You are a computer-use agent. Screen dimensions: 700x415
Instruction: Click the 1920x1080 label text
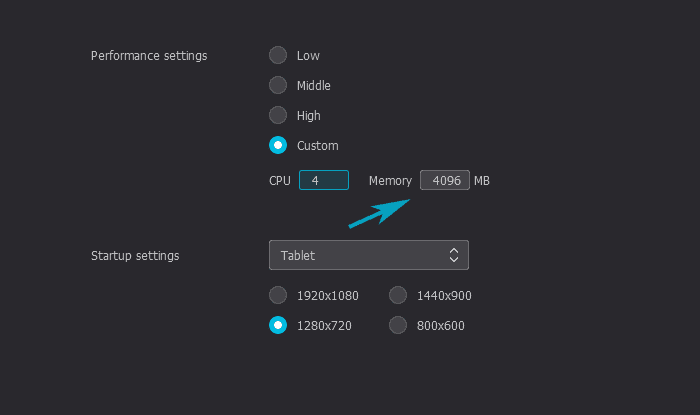pos(328,296)
